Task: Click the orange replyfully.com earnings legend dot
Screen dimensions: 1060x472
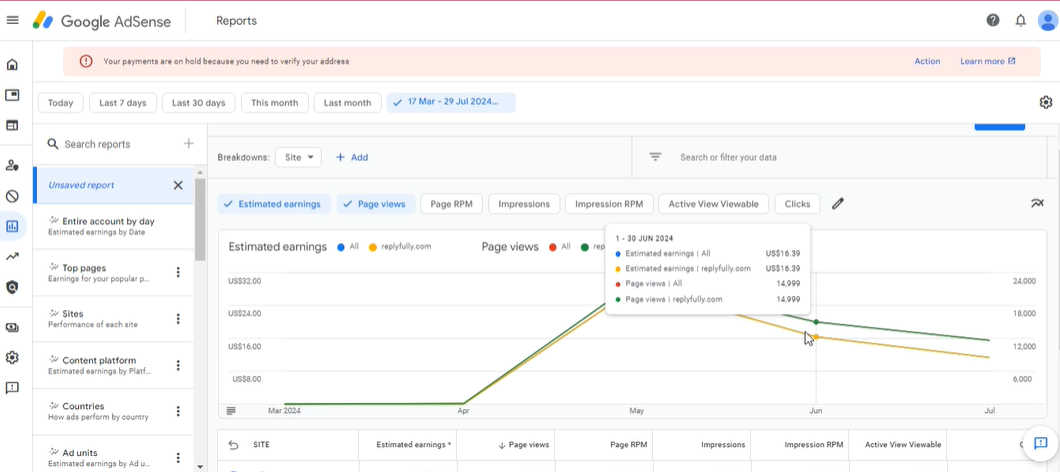Action: (x=372, y=247)
